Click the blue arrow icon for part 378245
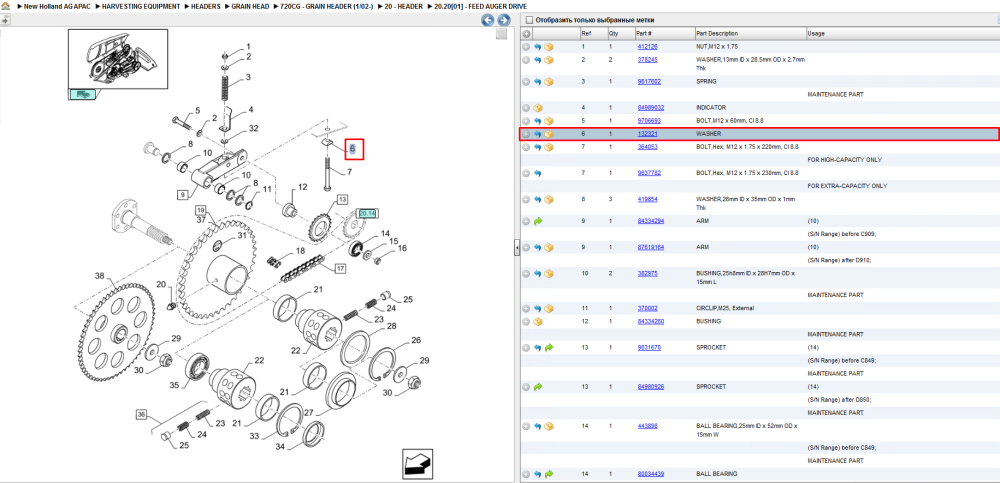 (537, 60)
